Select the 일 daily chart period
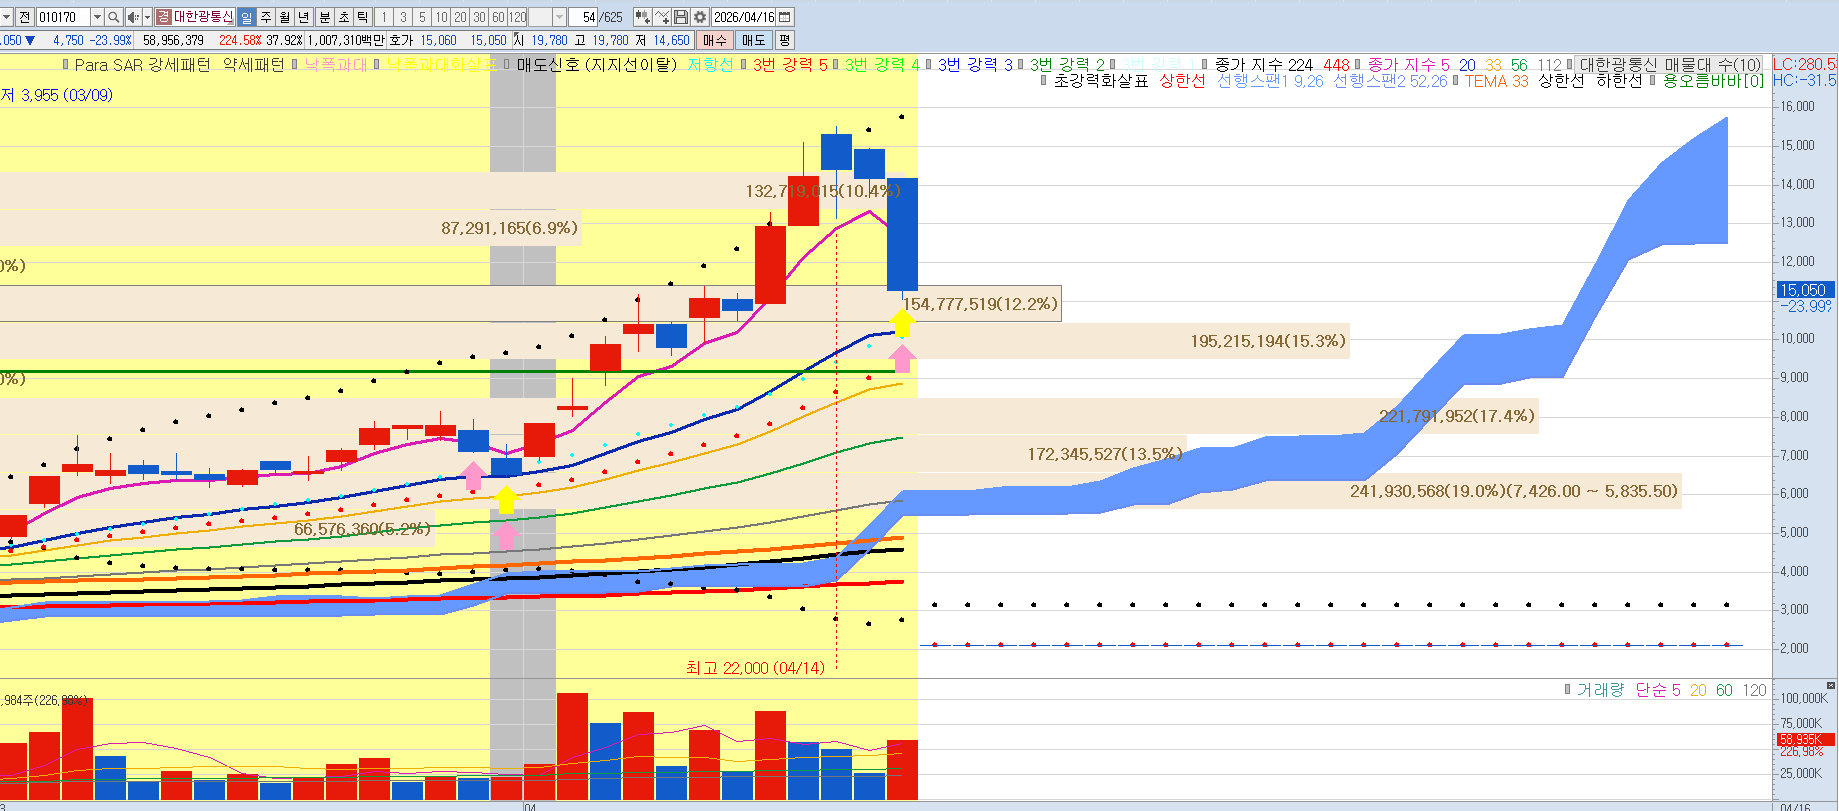This screenshot has height=811, width=1839. click(x=246, y=17)
